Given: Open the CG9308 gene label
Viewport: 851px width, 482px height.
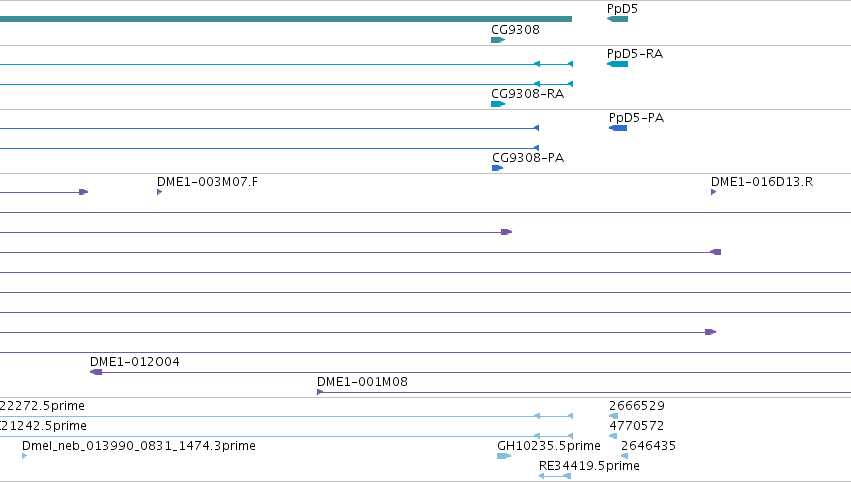Looking at the screenshot, I should [x=515, y=29].
